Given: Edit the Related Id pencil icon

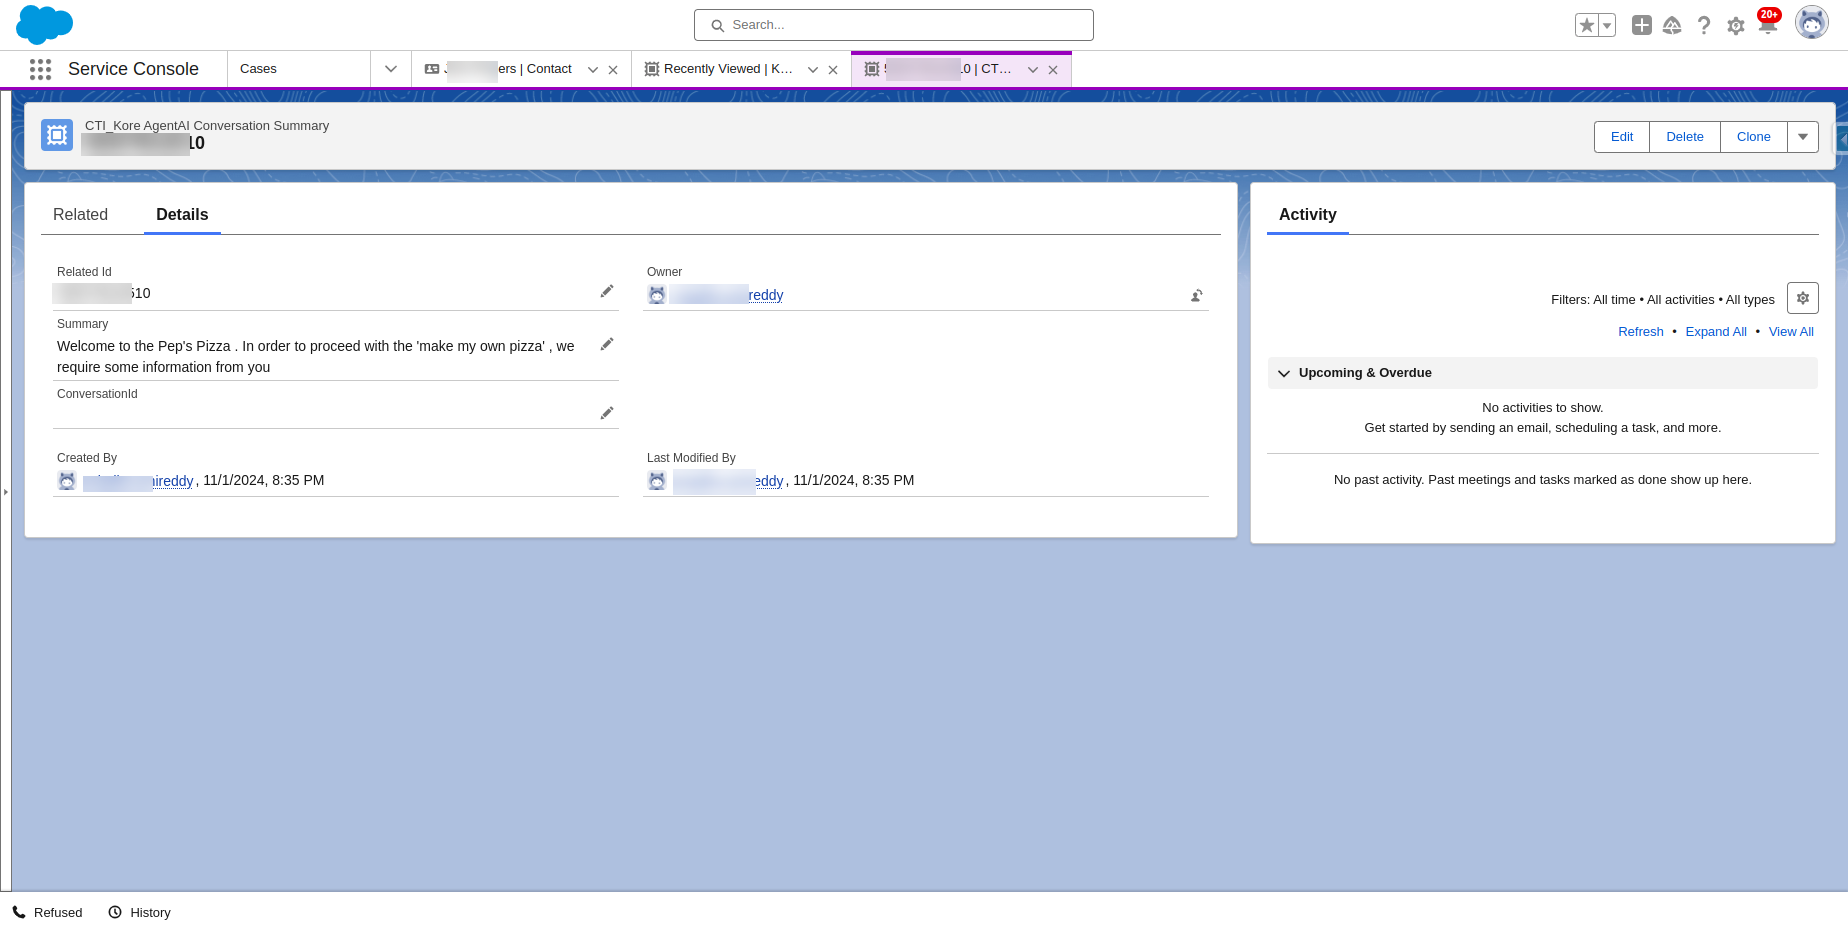Looking at the screenshot, I should point(607,291).
